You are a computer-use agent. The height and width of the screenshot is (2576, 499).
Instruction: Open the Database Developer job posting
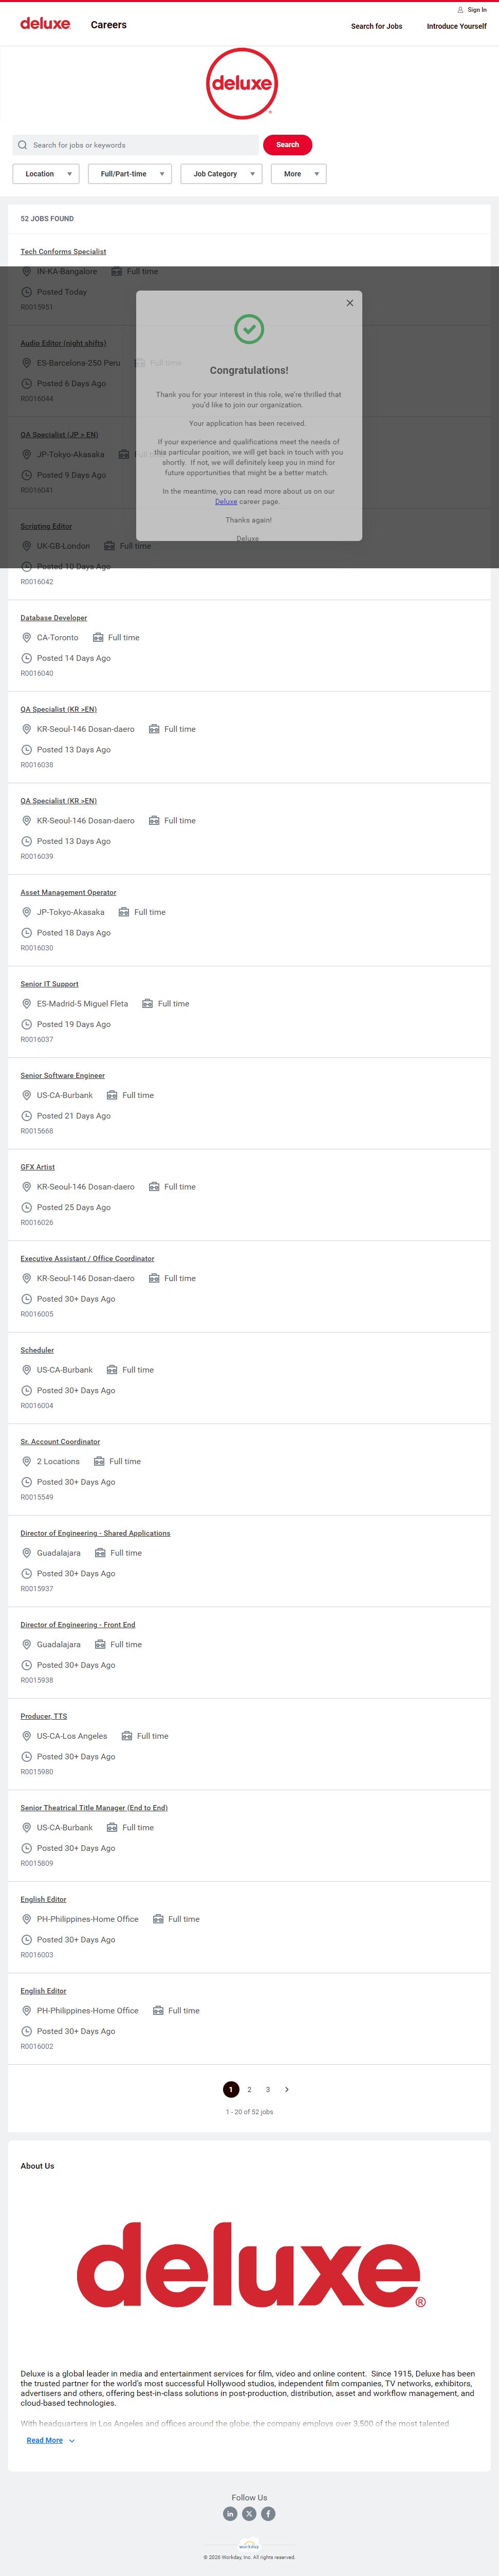[x=54, y=618]
